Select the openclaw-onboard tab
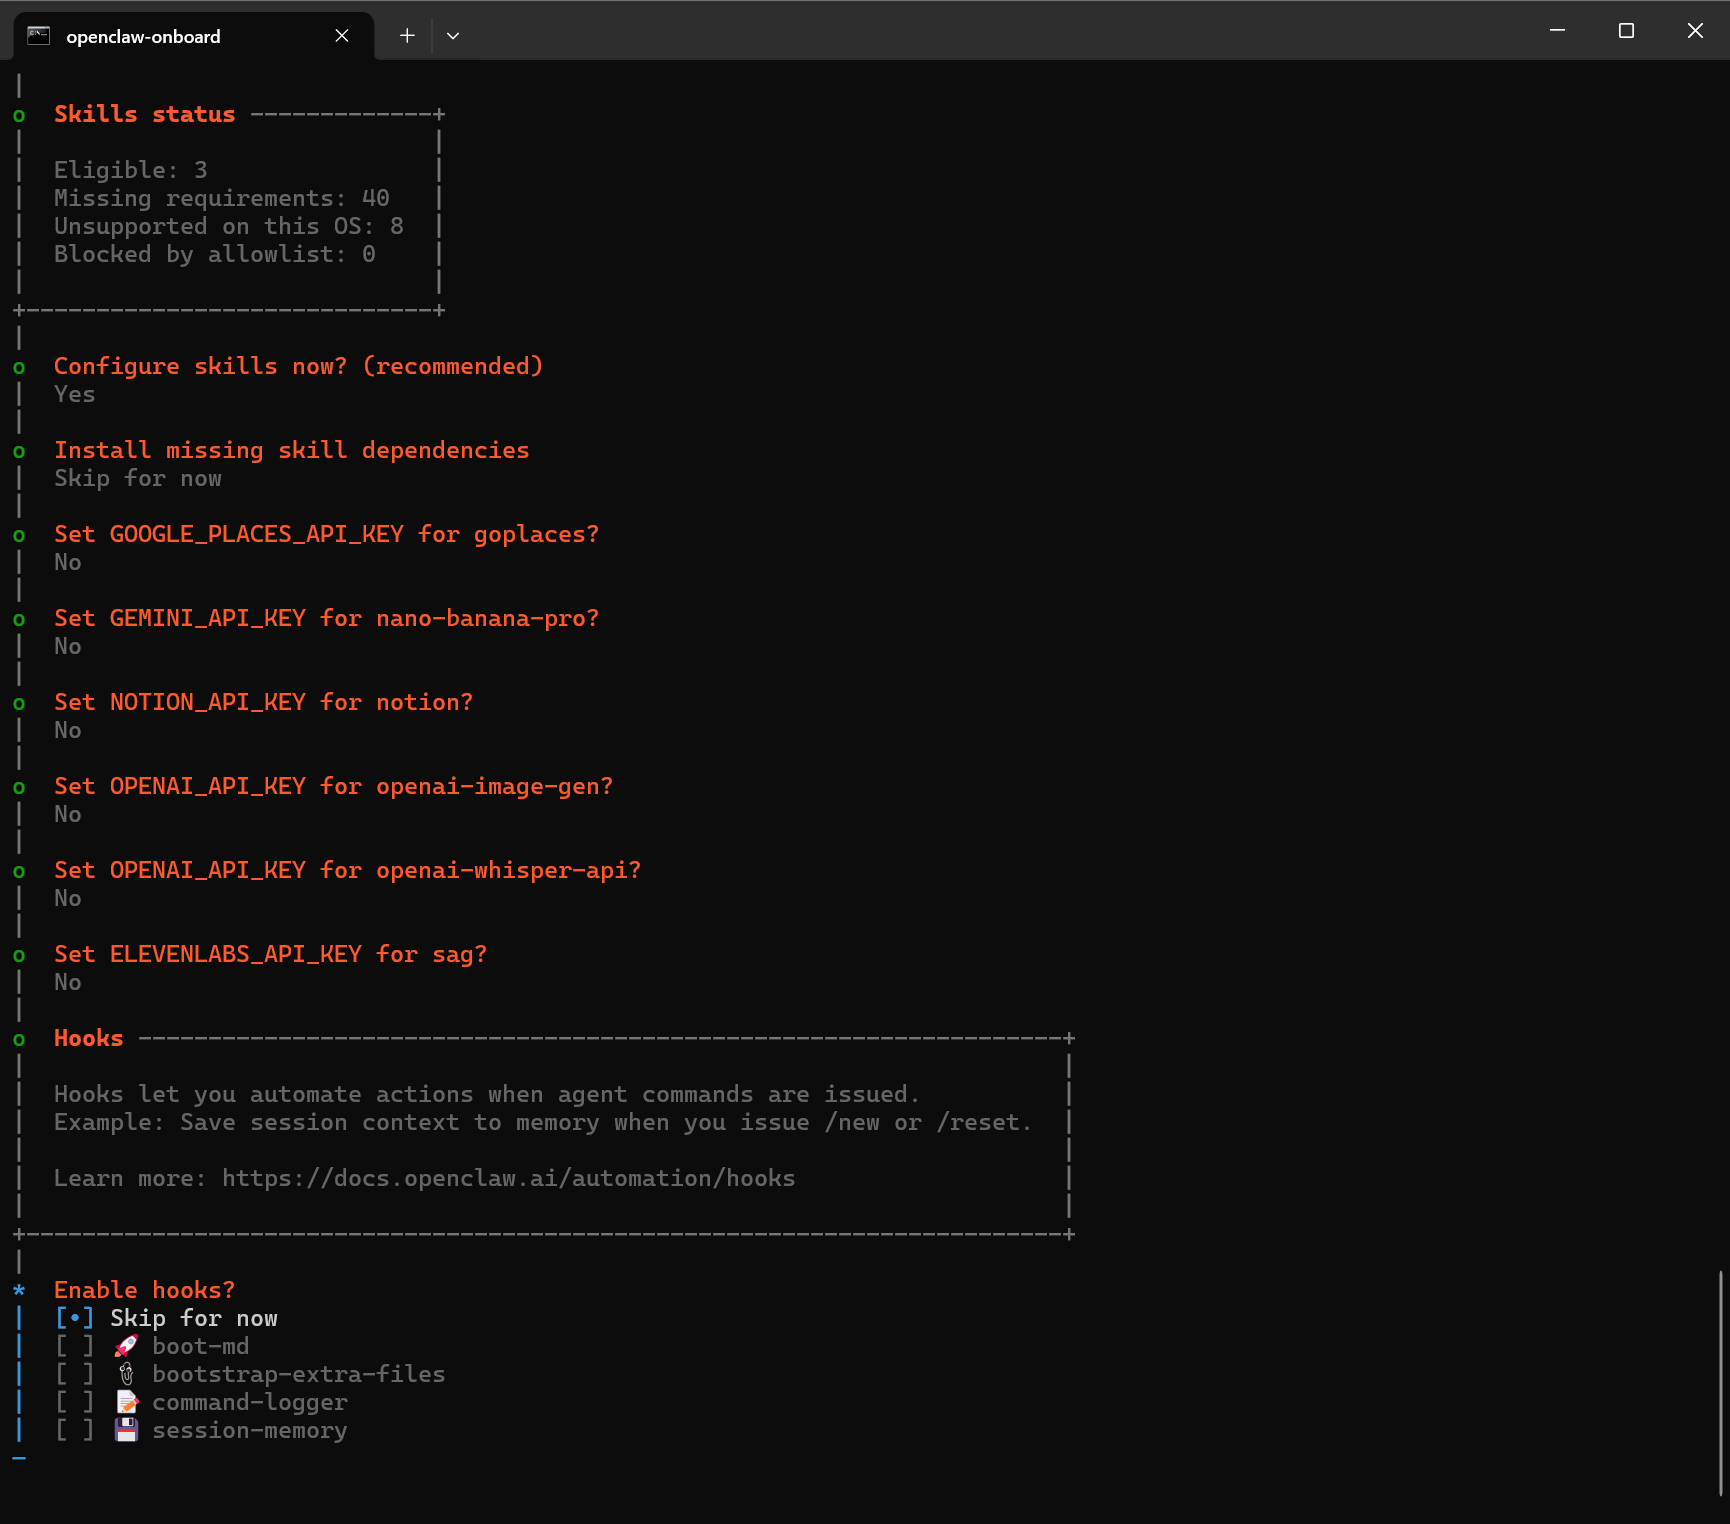Viewport: 1730px width, 1524px height. click(x=193, y=36)
